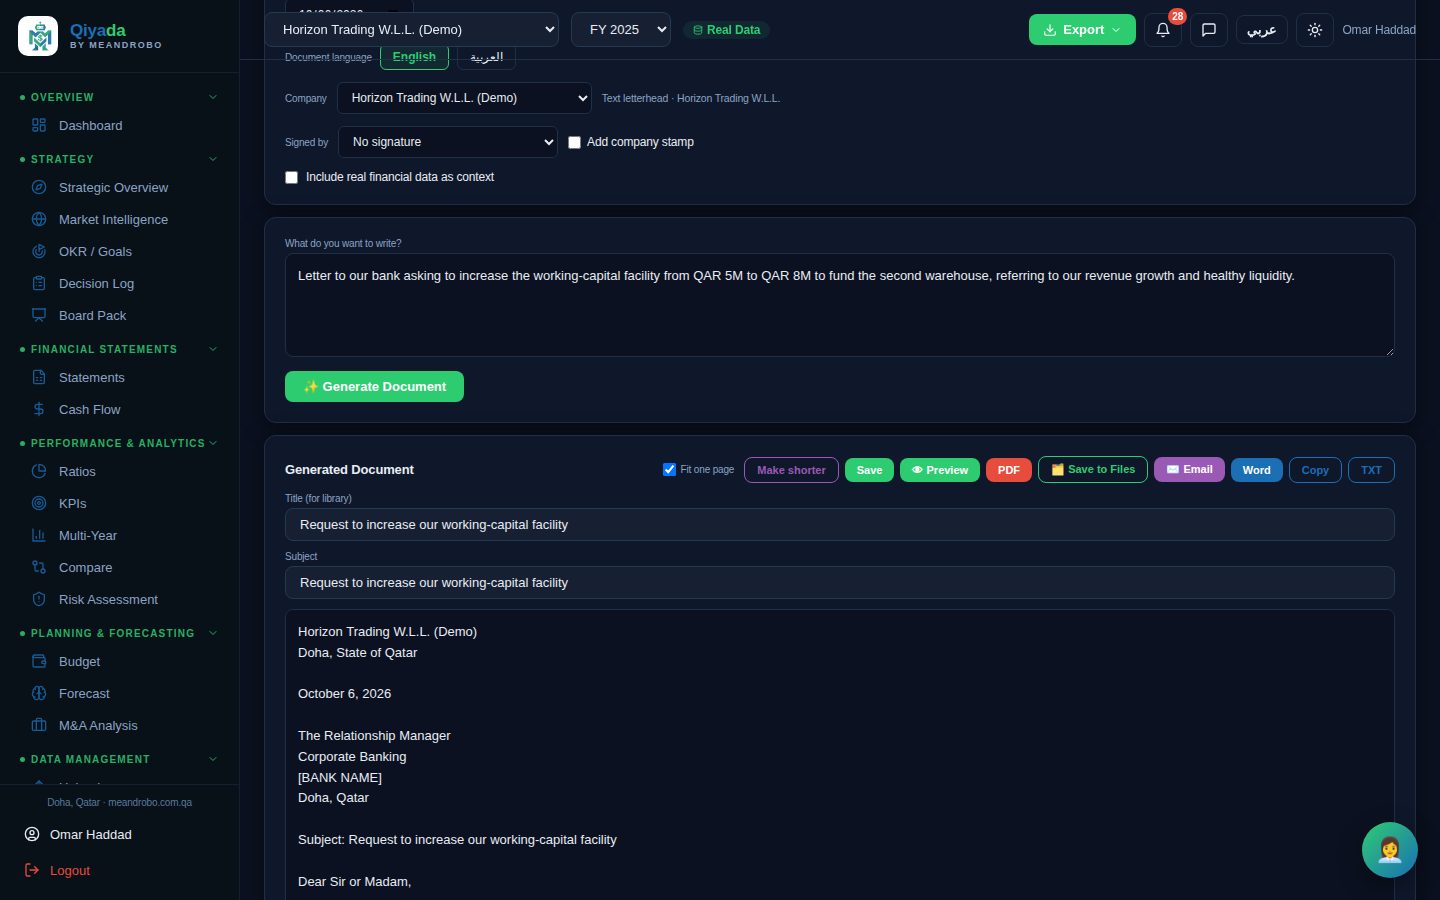Viewport: 1440px width, 900px height.
Task: Click the Cash Flow dollar icon
Action: [39, 409]
